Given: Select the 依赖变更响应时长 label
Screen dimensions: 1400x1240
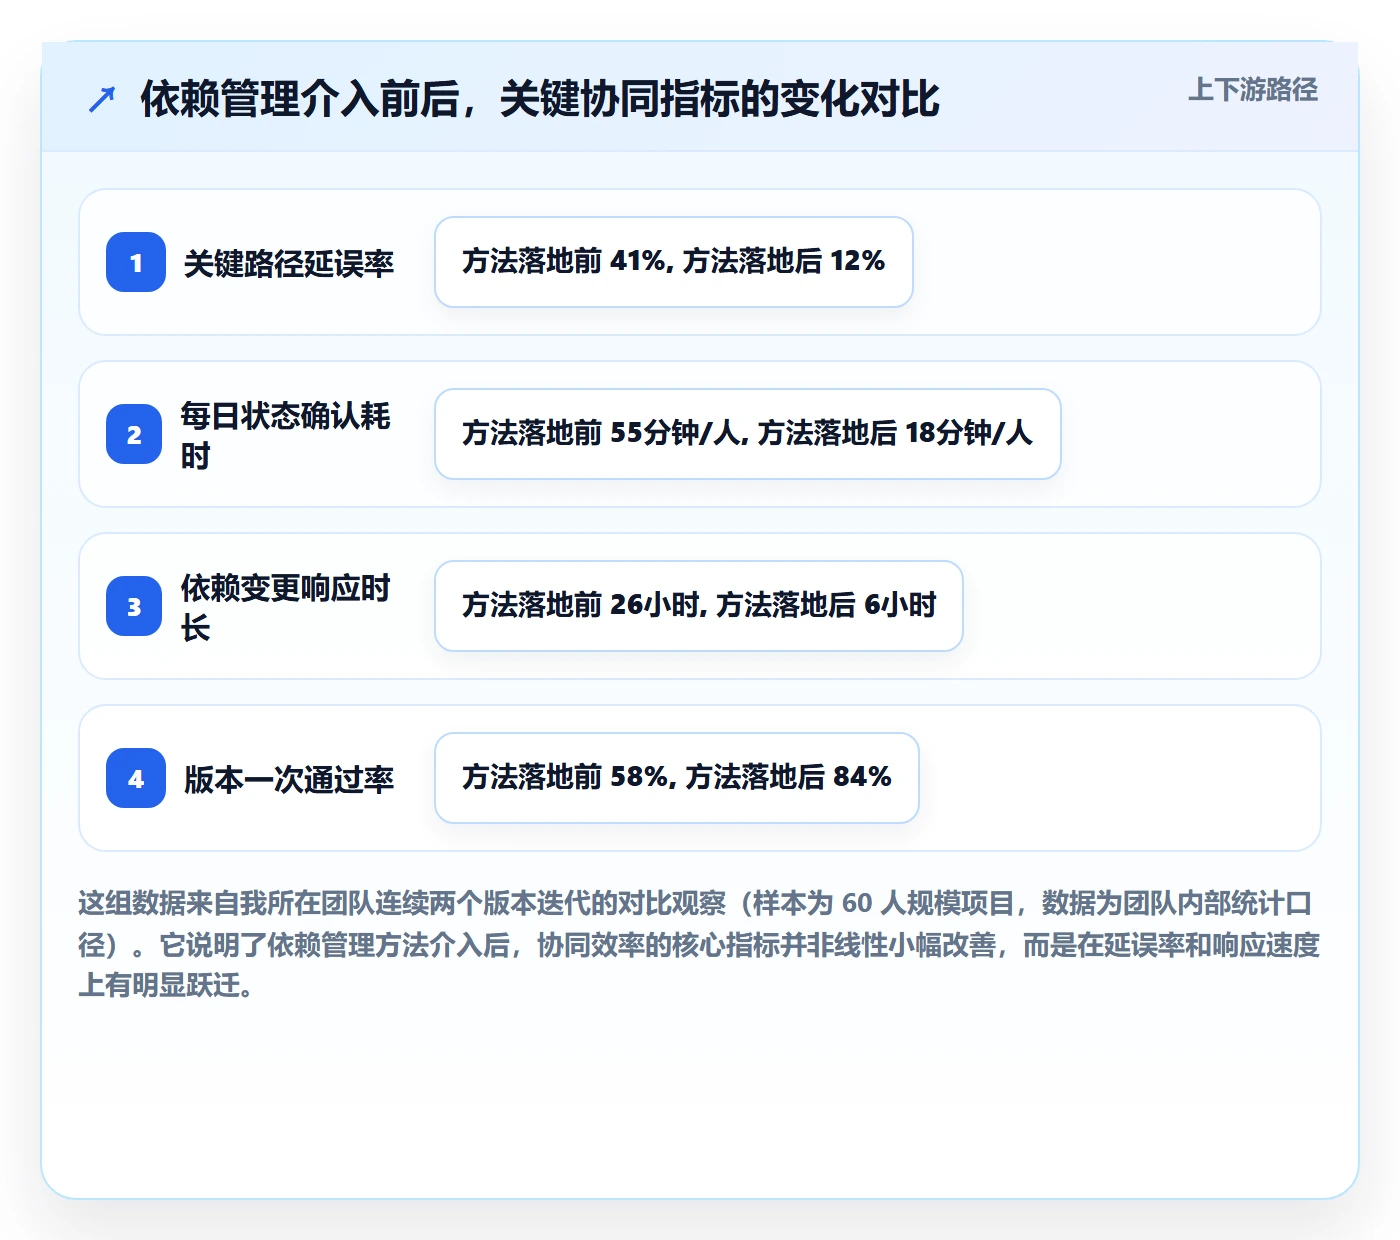Looking at the screenshot, I should (286, 607).
